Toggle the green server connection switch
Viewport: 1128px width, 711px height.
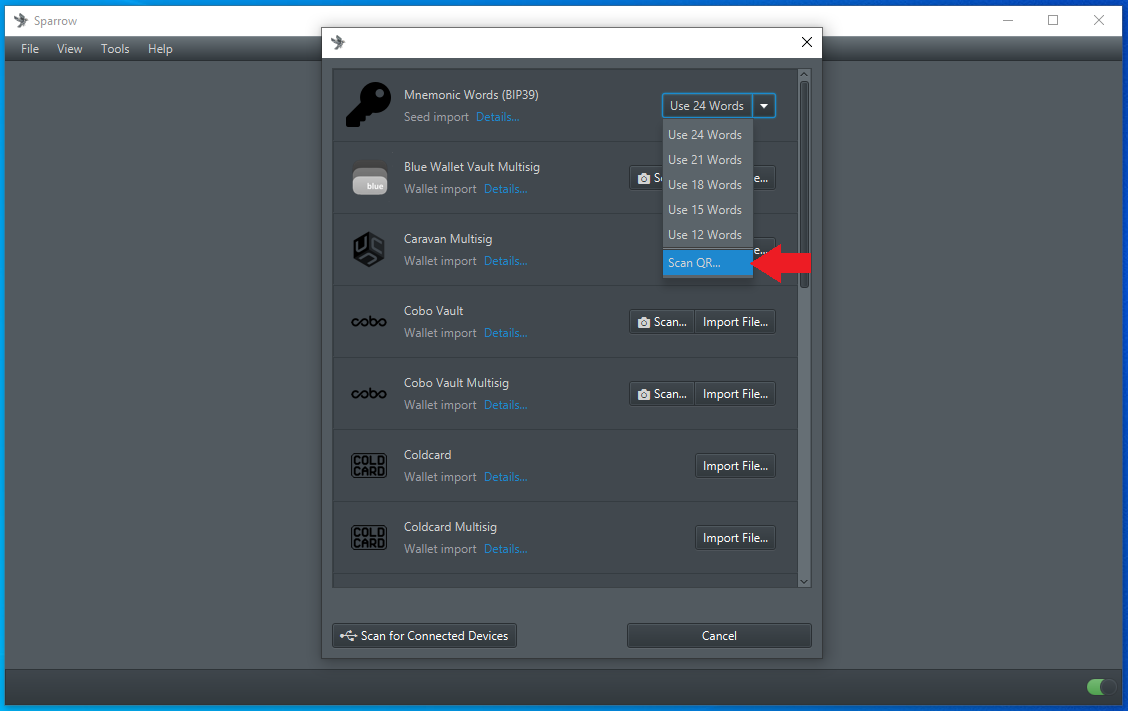[x=1101, y=687]
